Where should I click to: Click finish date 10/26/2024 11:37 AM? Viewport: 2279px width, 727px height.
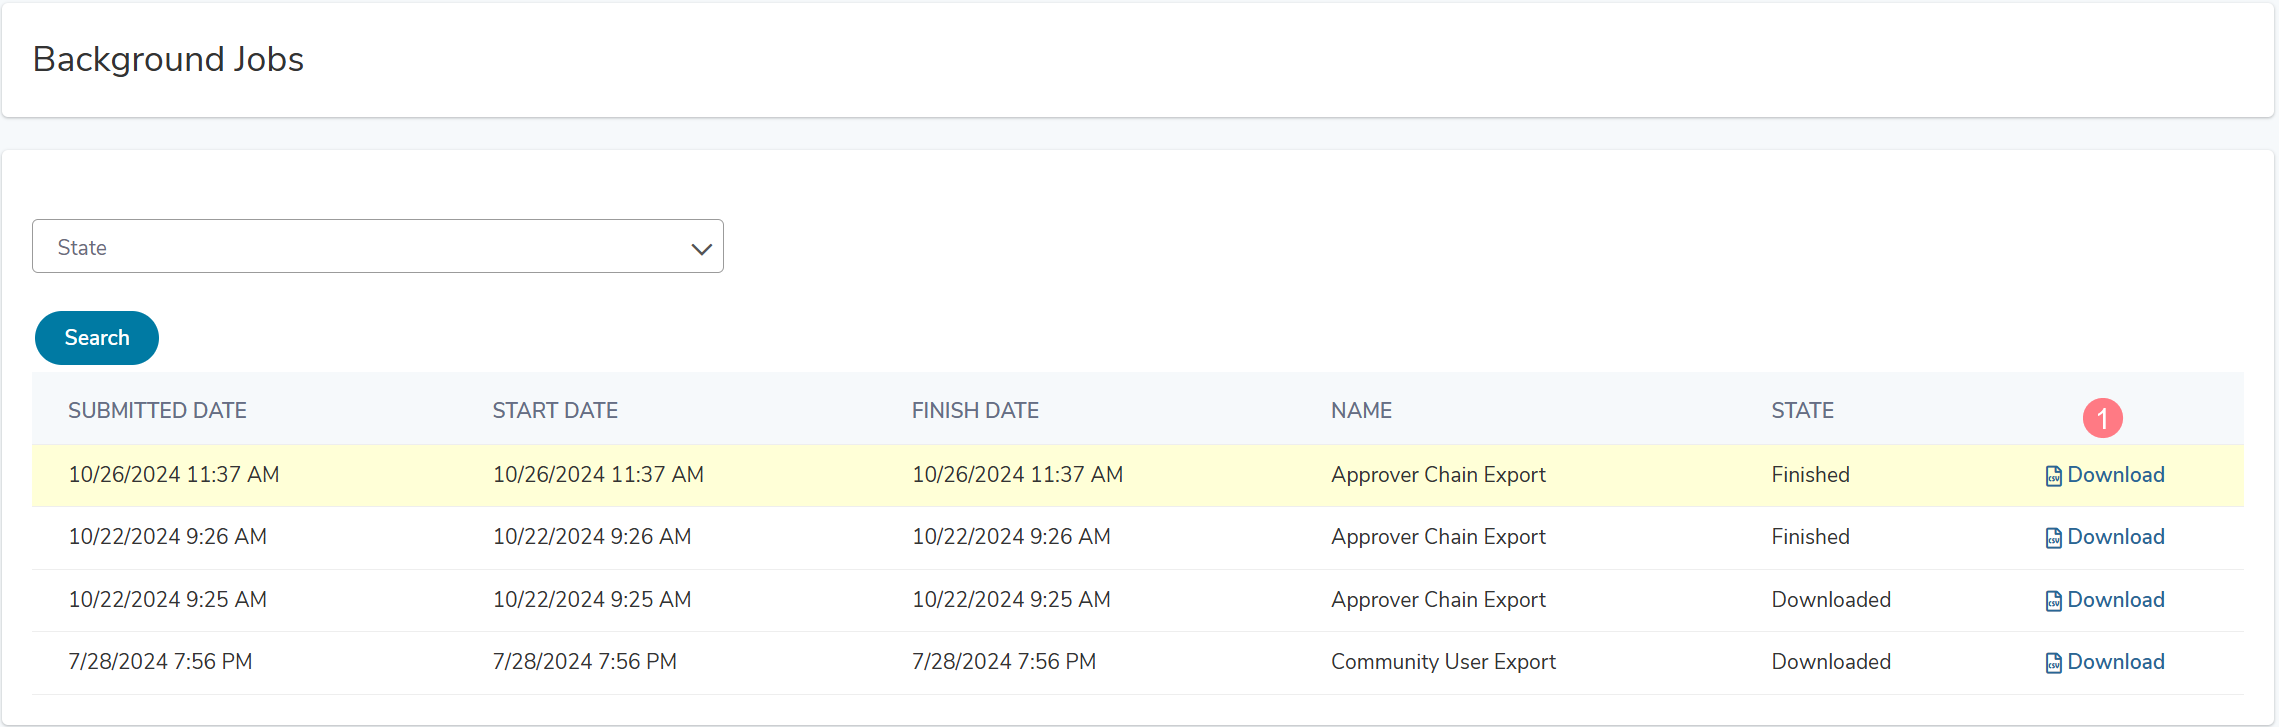point(1017,475)
